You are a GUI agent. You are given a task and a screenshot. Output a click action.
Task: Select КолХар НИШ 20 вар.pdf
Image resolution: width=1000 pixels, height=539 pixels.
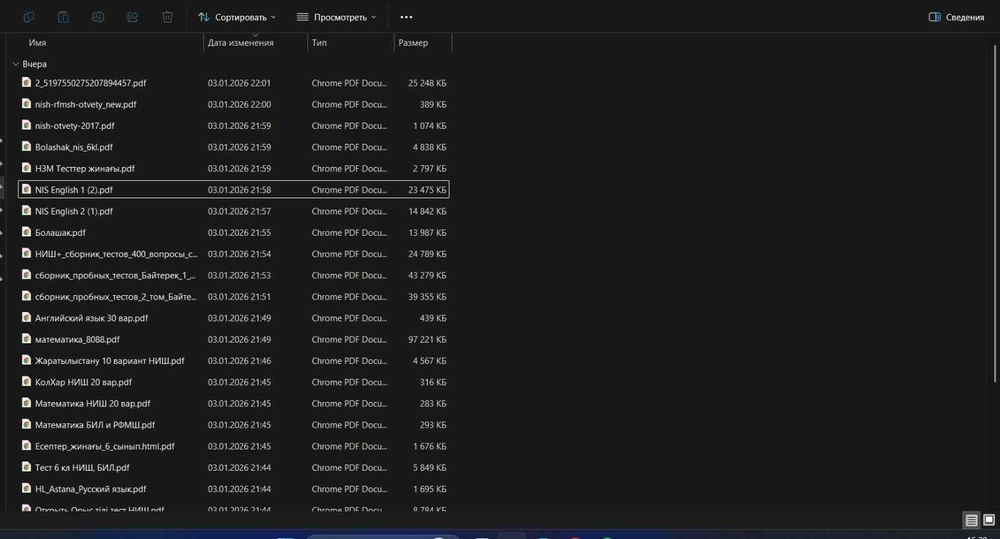233,382
